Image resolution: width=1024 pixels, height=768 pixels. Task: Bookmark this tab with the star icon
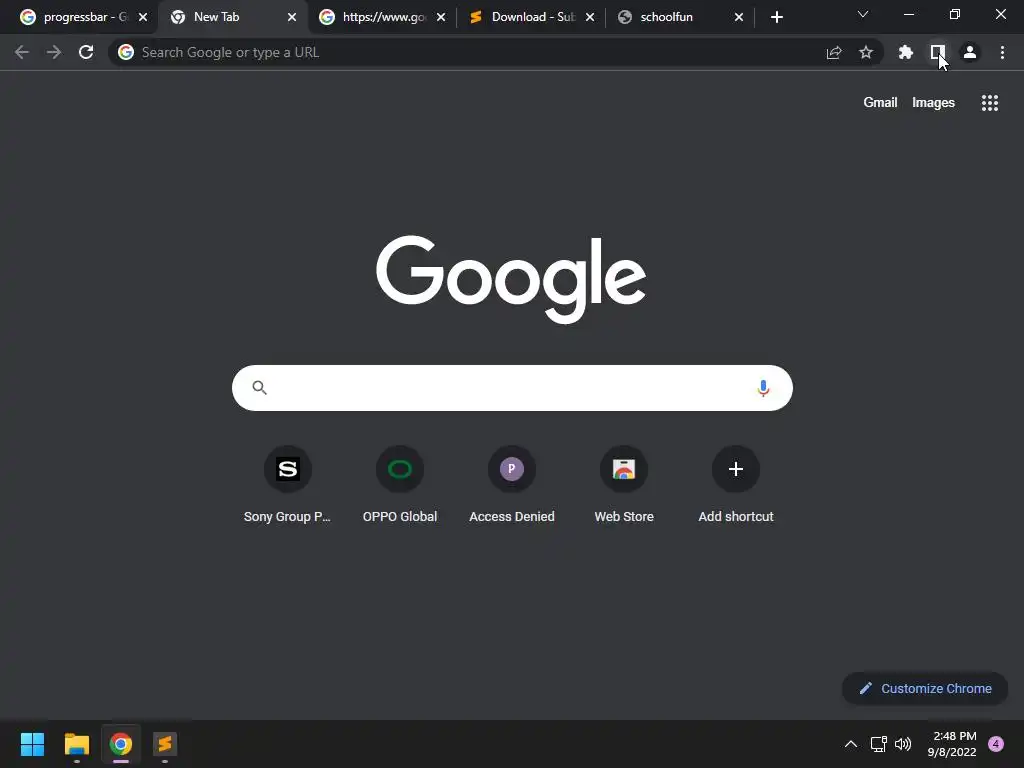[x=866, y=52]
